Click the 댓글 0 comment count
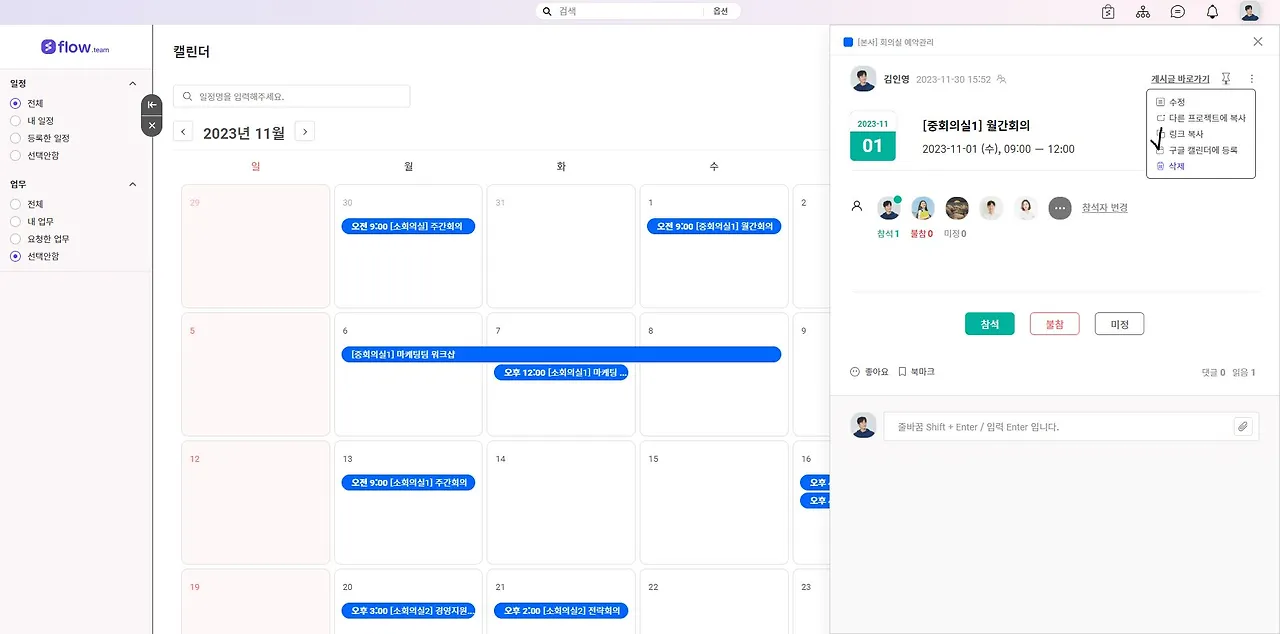 click(1213, 373)
